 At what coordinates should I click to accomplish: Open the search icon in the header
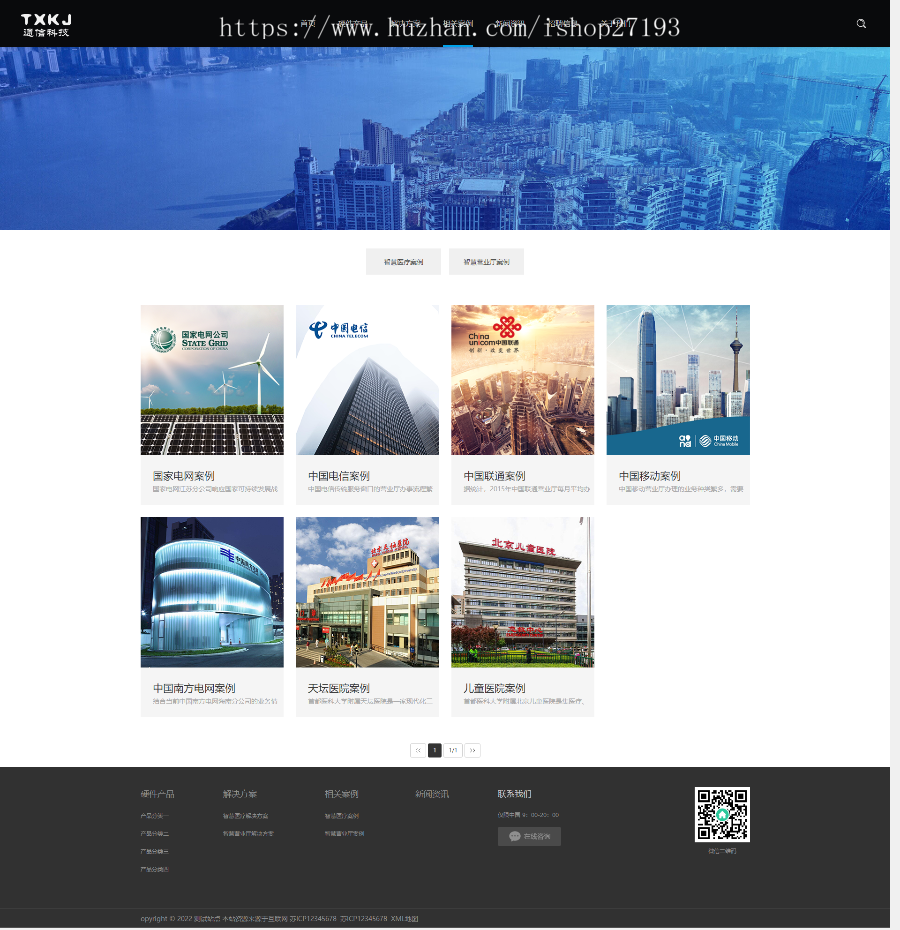click(861, 24)
